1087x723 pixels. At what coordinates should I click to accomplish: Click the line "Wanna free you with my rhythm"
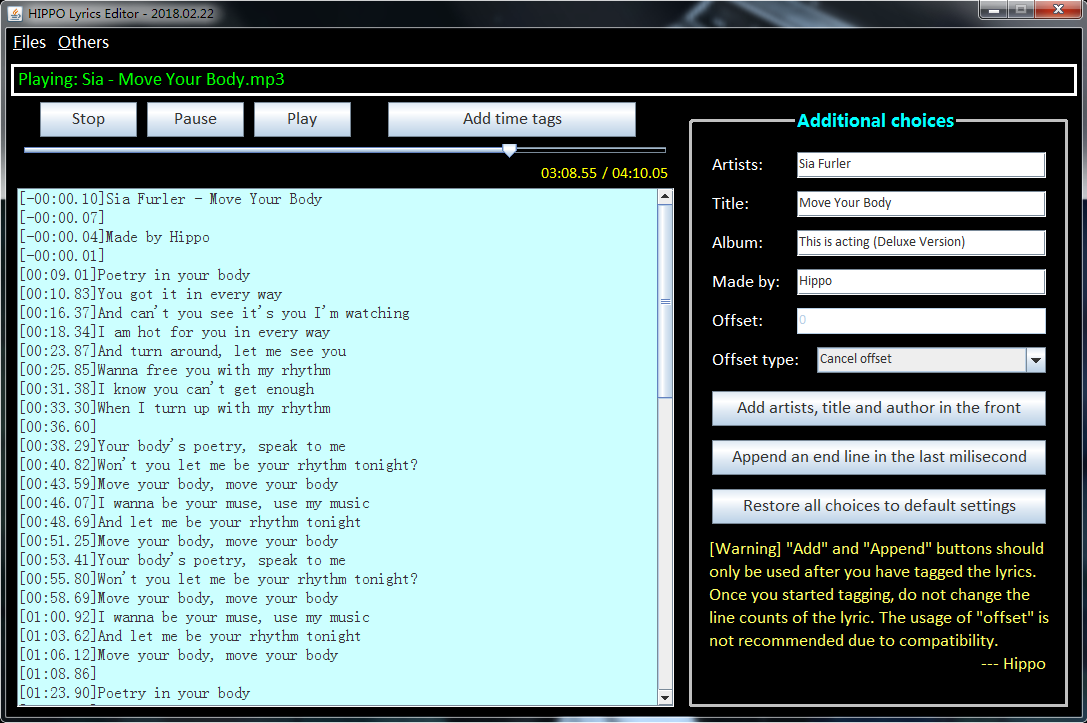click(175, 370)
